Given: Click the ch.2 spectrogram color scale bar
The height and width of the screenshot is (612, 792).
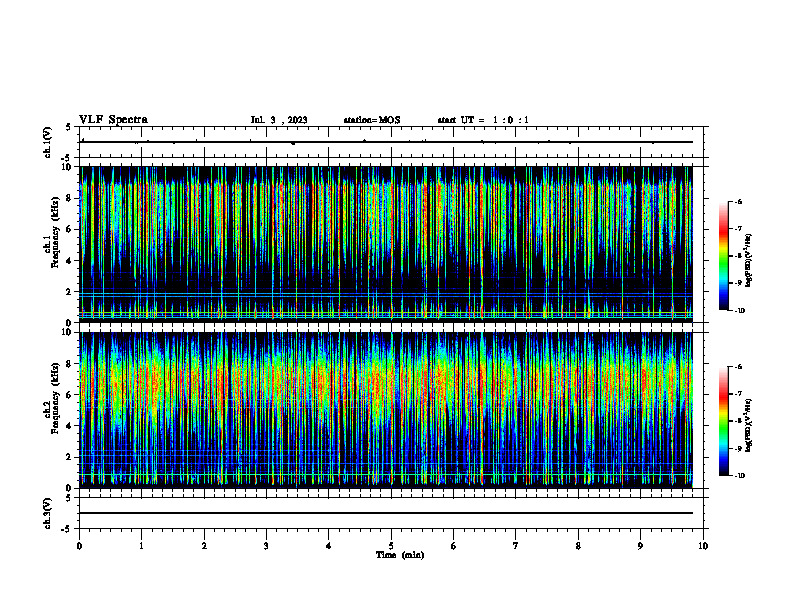Looking at the screenshot, I should click(723, 421).
